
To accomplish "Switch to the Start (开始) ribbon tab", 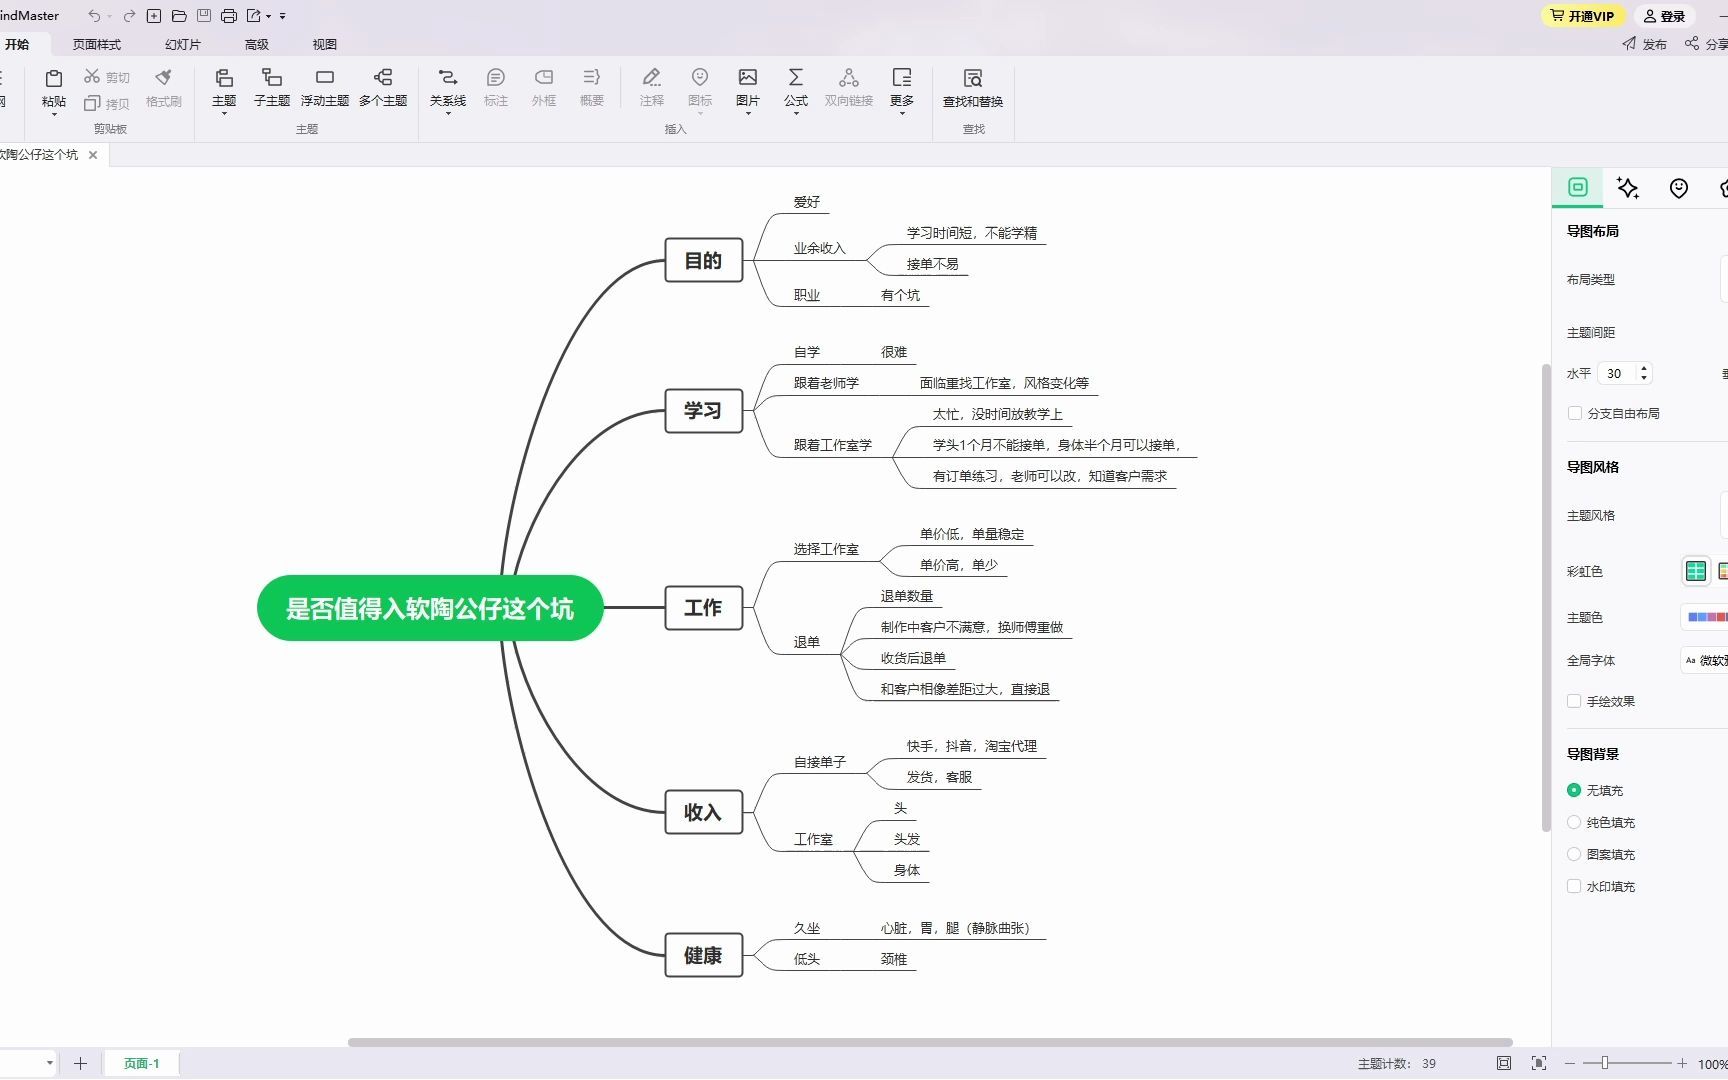I will (x=17, y=44).
